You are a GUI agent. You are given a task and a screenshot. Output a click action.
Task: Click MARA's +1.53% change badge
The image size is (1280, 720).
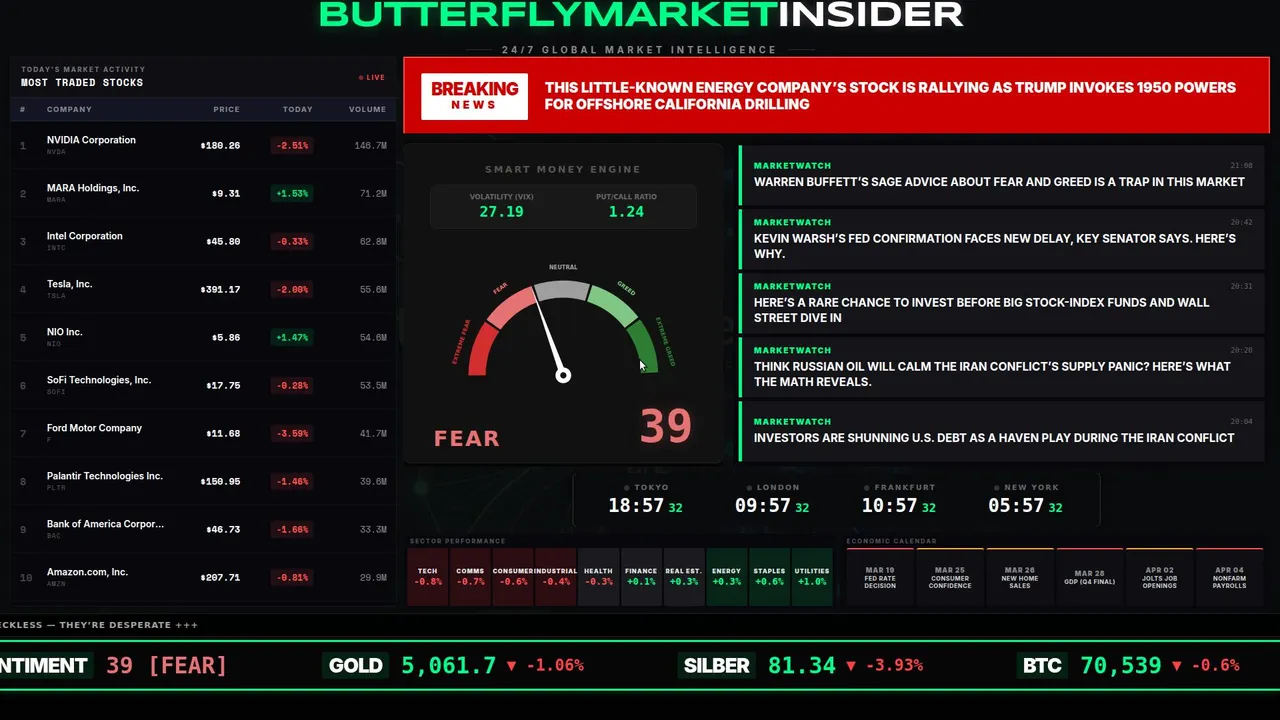pyautogui.click(x=292, y=193)
